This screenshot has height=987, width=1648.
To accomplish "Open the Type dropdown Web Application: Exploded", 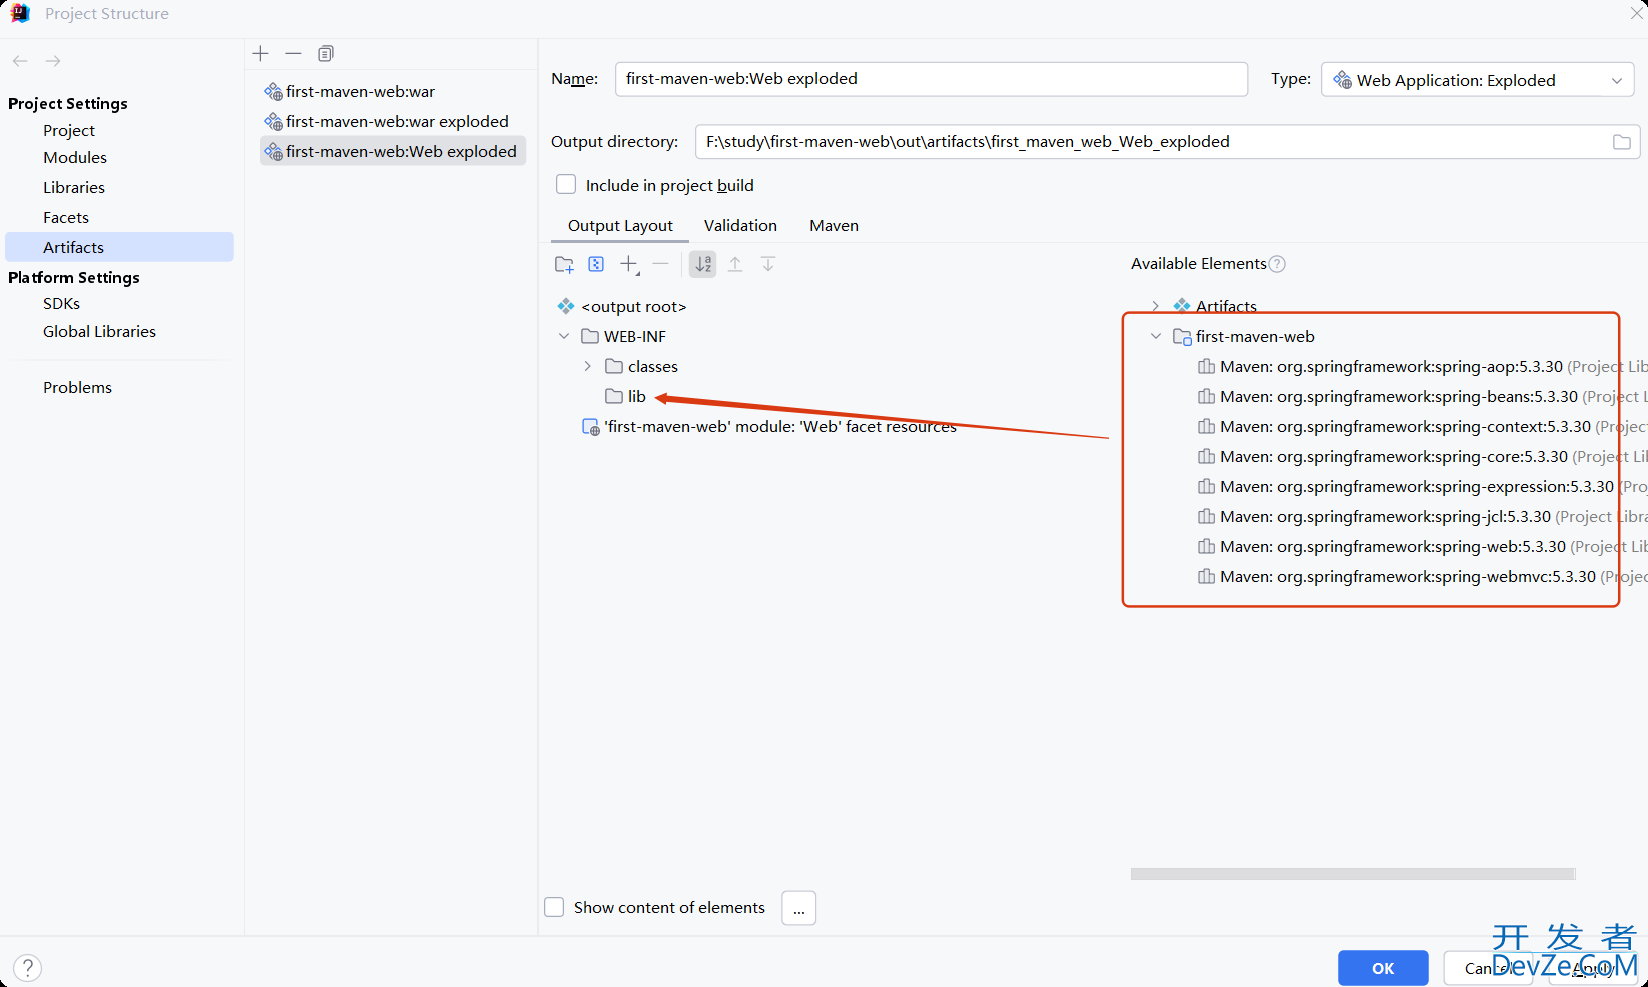I will [1478, 80].
